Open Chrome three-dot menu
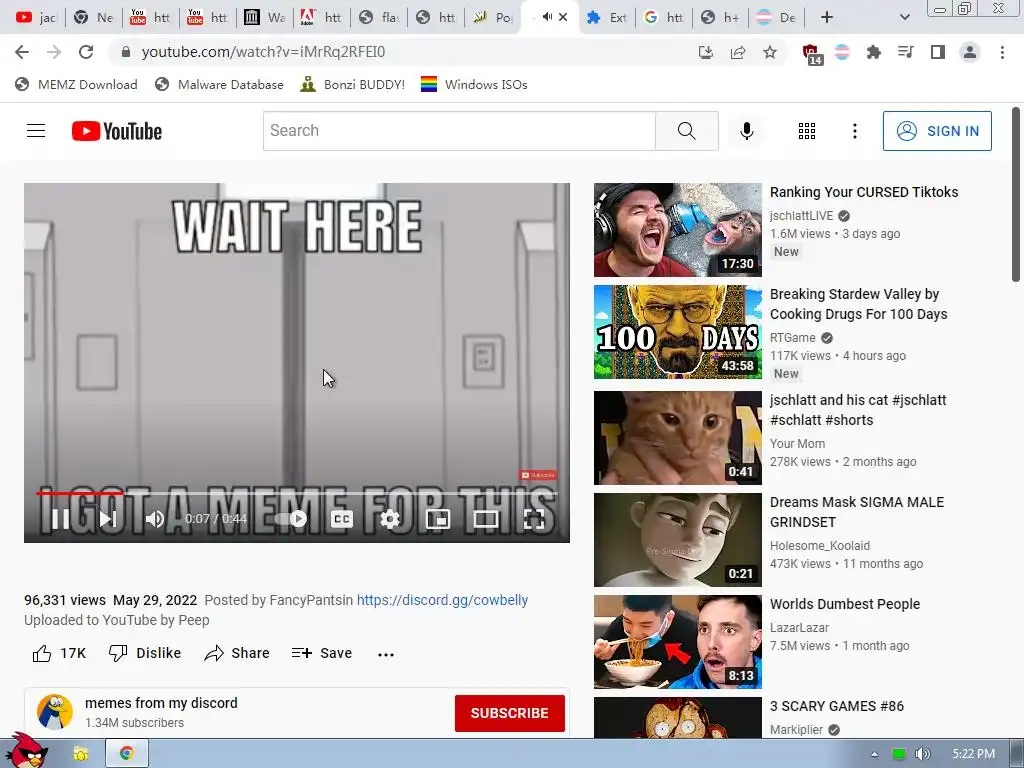 [x=1002, y=52]
